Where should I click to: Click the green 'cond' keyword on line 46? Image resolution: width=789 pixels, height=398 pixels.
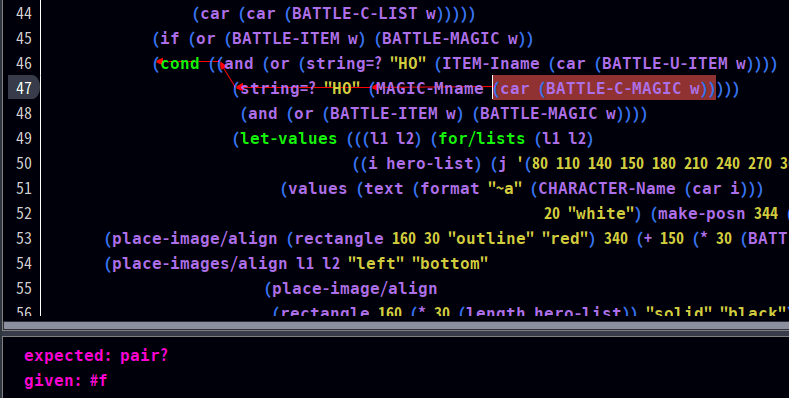180,63
